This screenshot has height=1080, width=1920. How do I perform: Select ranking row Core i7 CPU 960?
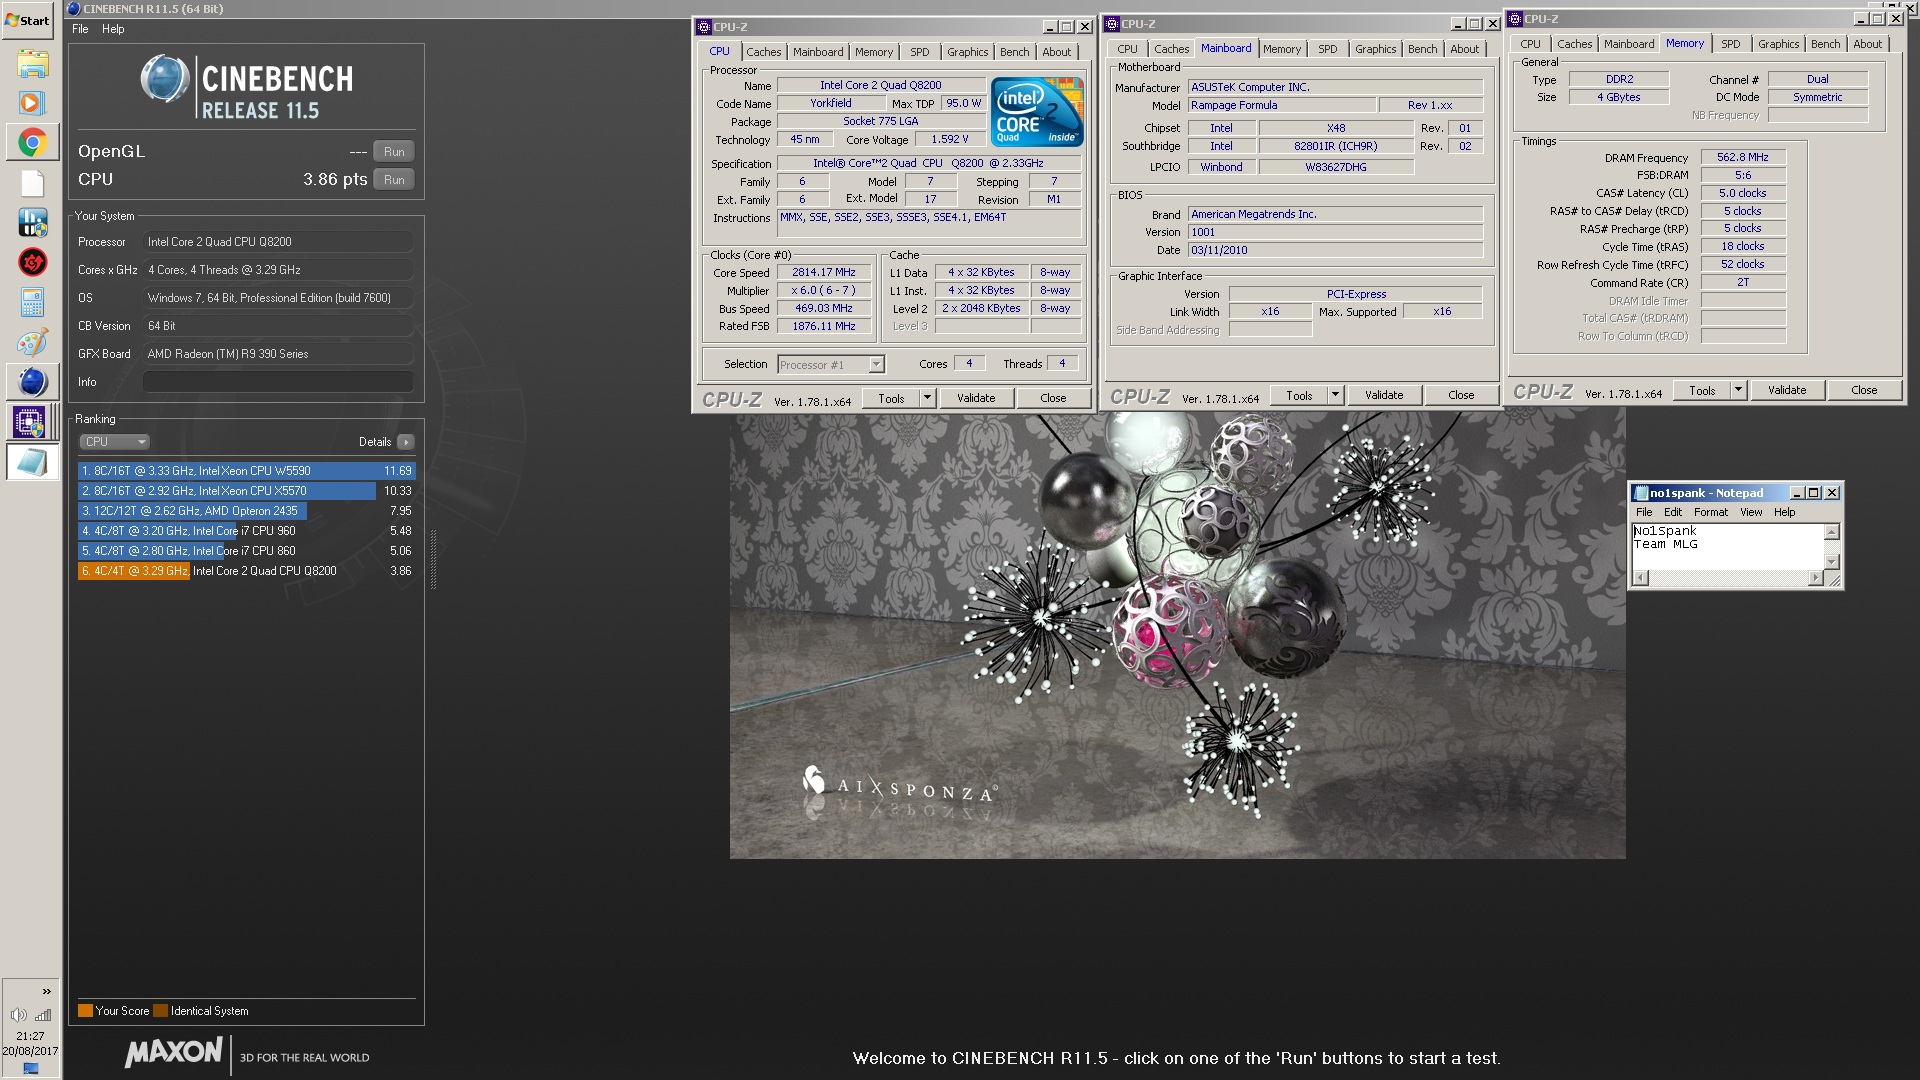[246, 531]
